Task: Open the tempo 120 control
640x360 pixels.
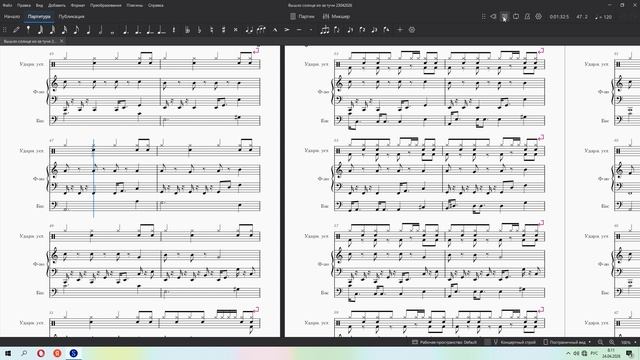Action: (604, 17)
